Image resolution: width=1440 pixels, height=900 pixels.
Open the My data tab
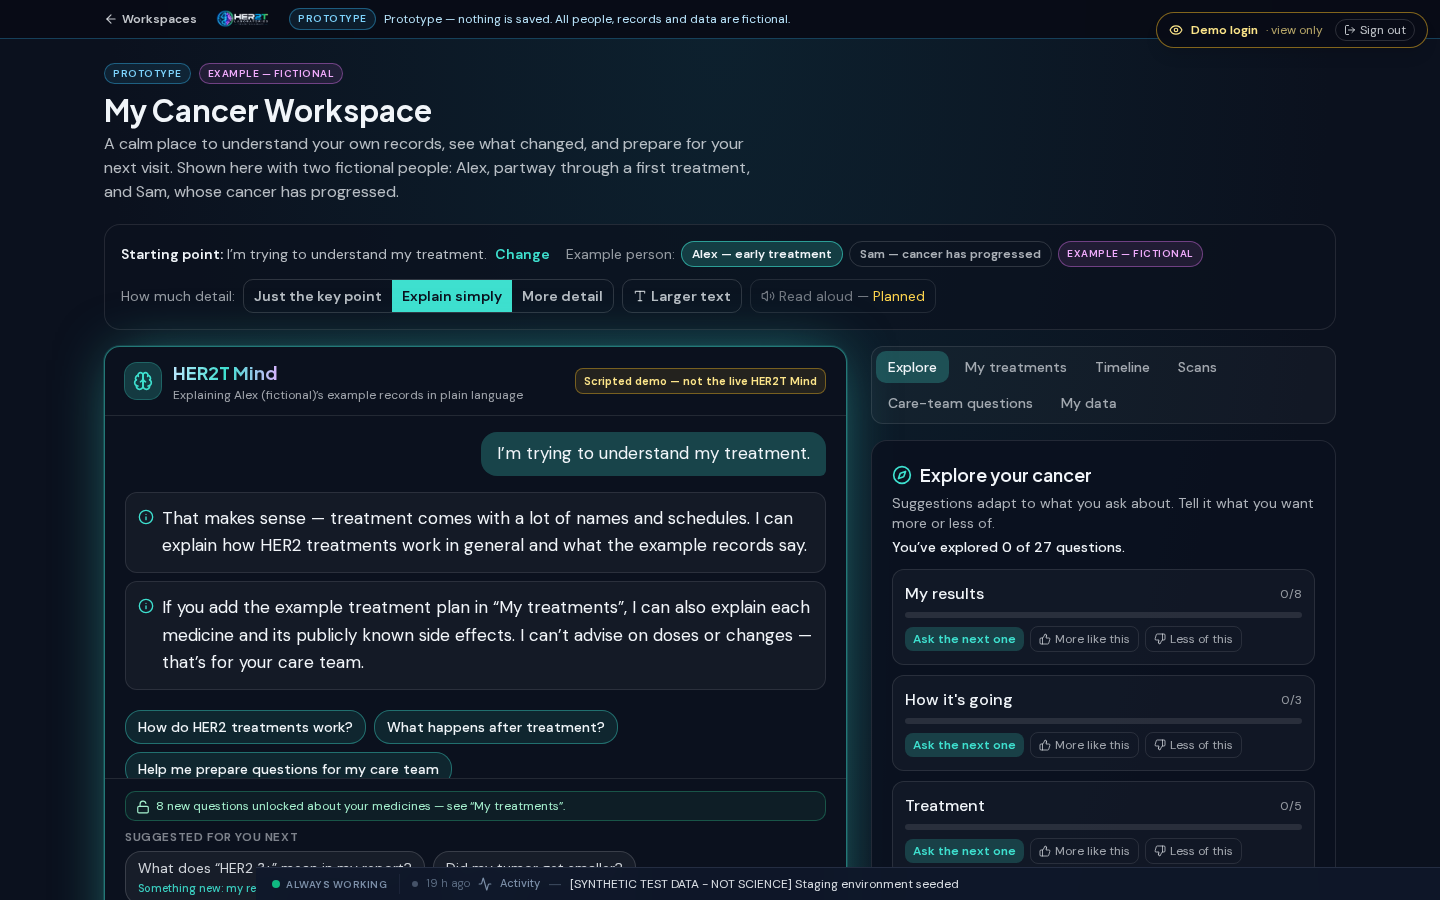1088,403
